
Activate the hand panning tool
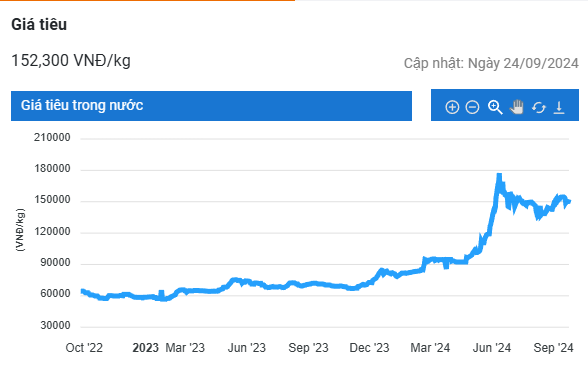tap(517, 107)
